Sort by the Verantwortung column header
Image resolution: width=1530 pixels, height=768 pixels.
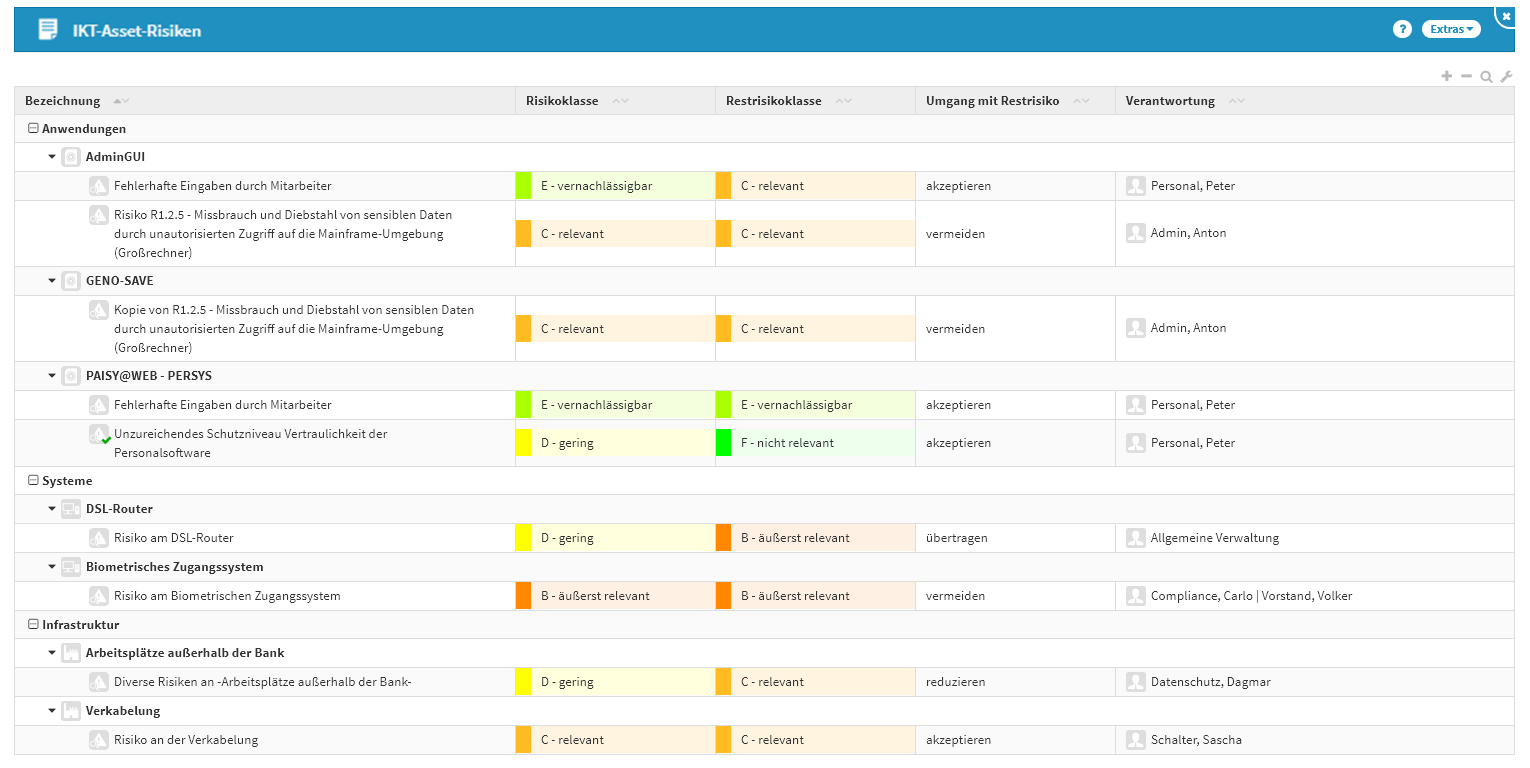pyautogui.click(x=1169, y=101)
